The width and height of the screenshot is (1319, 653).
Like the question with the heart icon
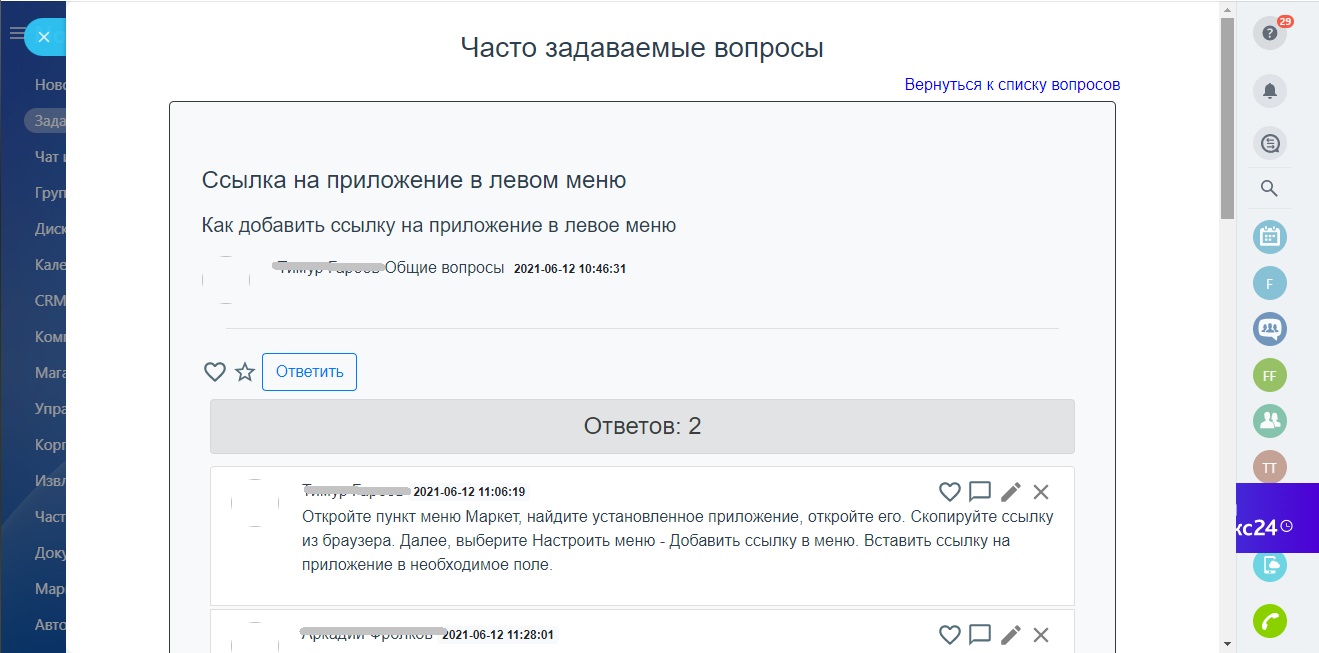215,372
